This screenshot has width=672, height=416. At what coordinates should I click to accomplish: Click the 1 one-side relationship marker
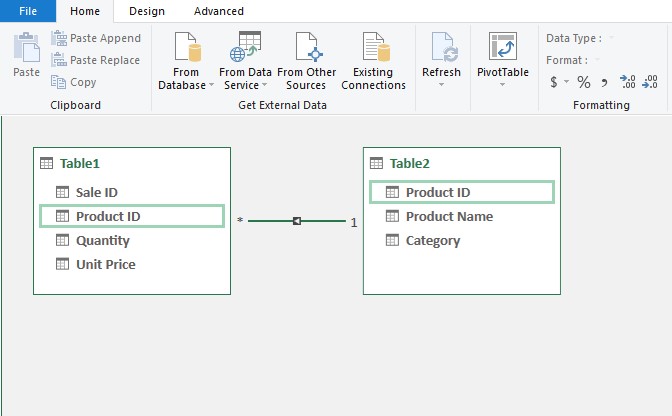pyautogui.click(x=354, y=222)
